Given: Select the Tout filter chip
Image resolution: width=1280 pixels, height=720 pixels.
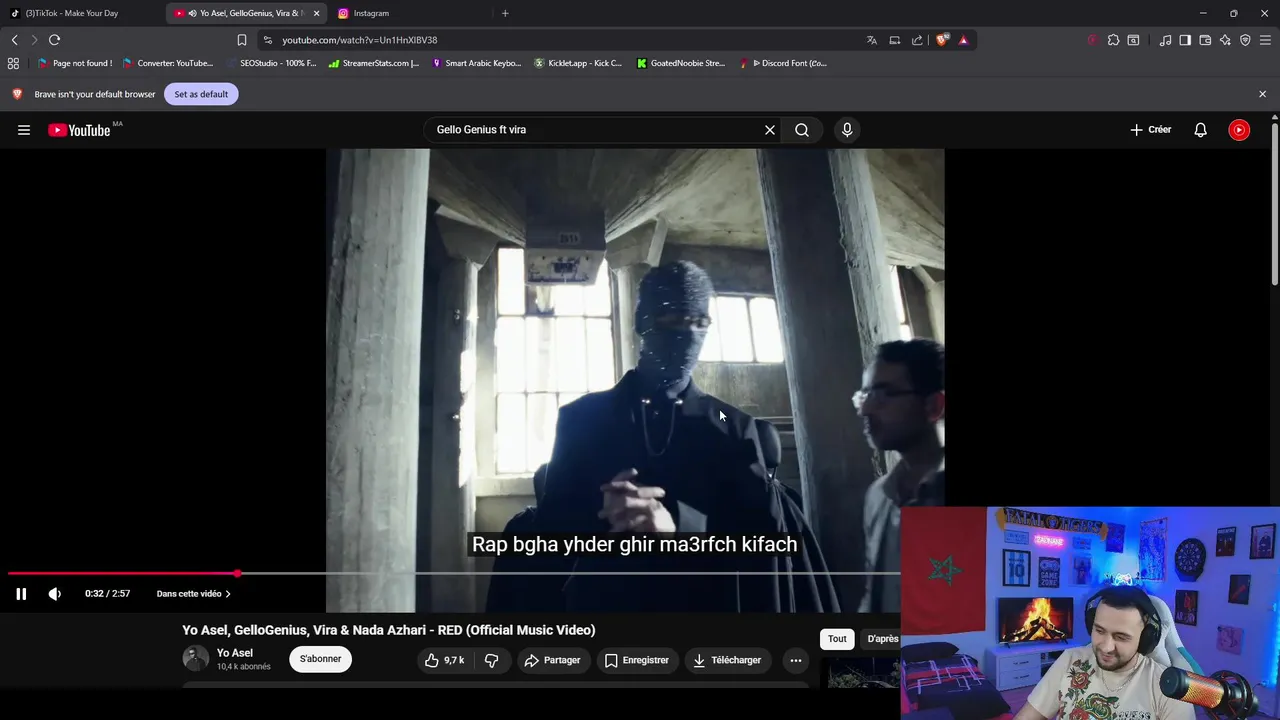Looking at the screenshot, I should 837,639.
